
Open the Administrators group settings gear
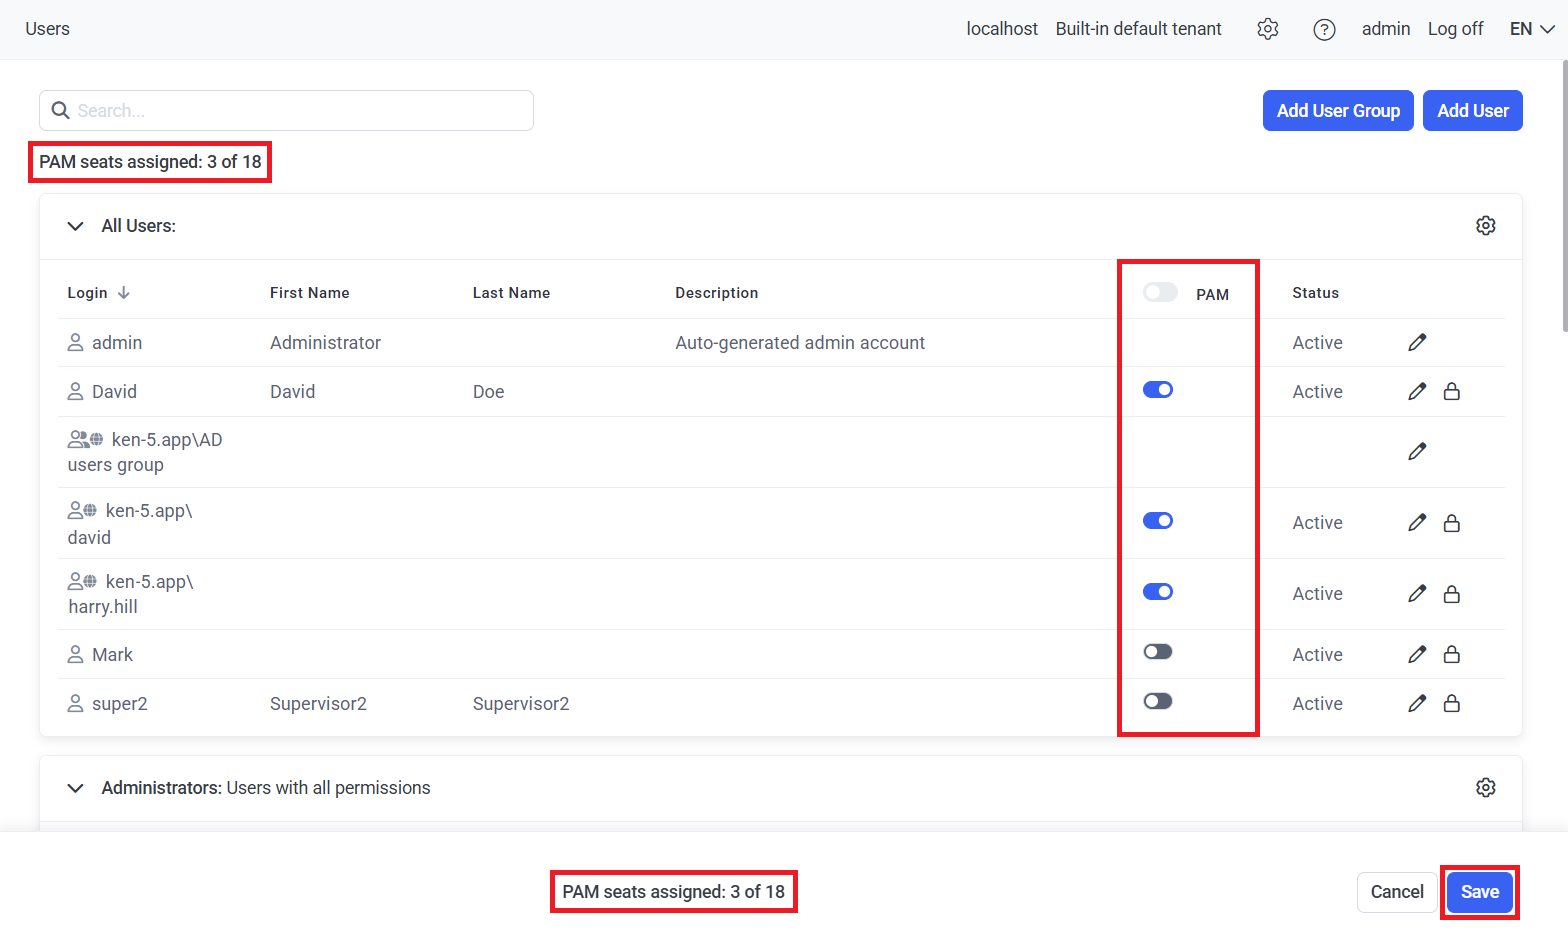1486,788
